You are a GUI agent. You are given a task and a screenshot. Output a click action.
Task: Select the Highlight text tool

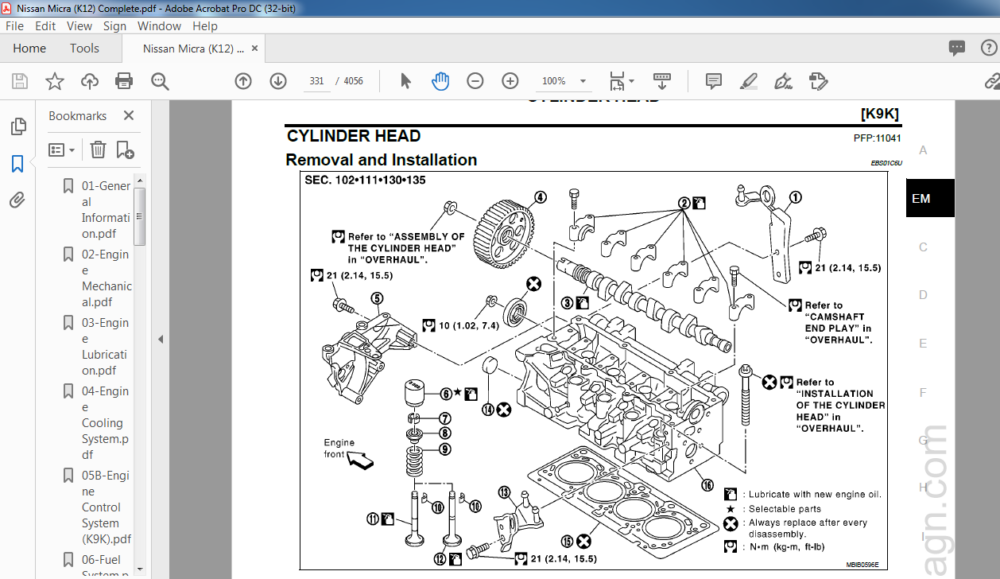point(748,81)
